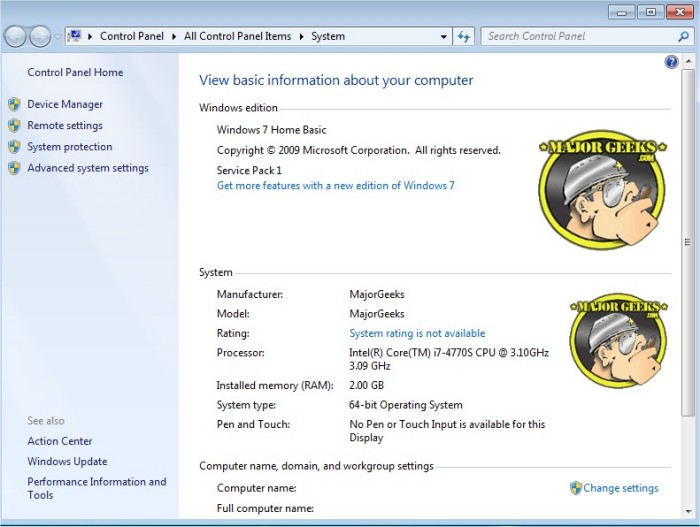
Task: Open Help with blue question mark icon
Action: click(671, 62)
